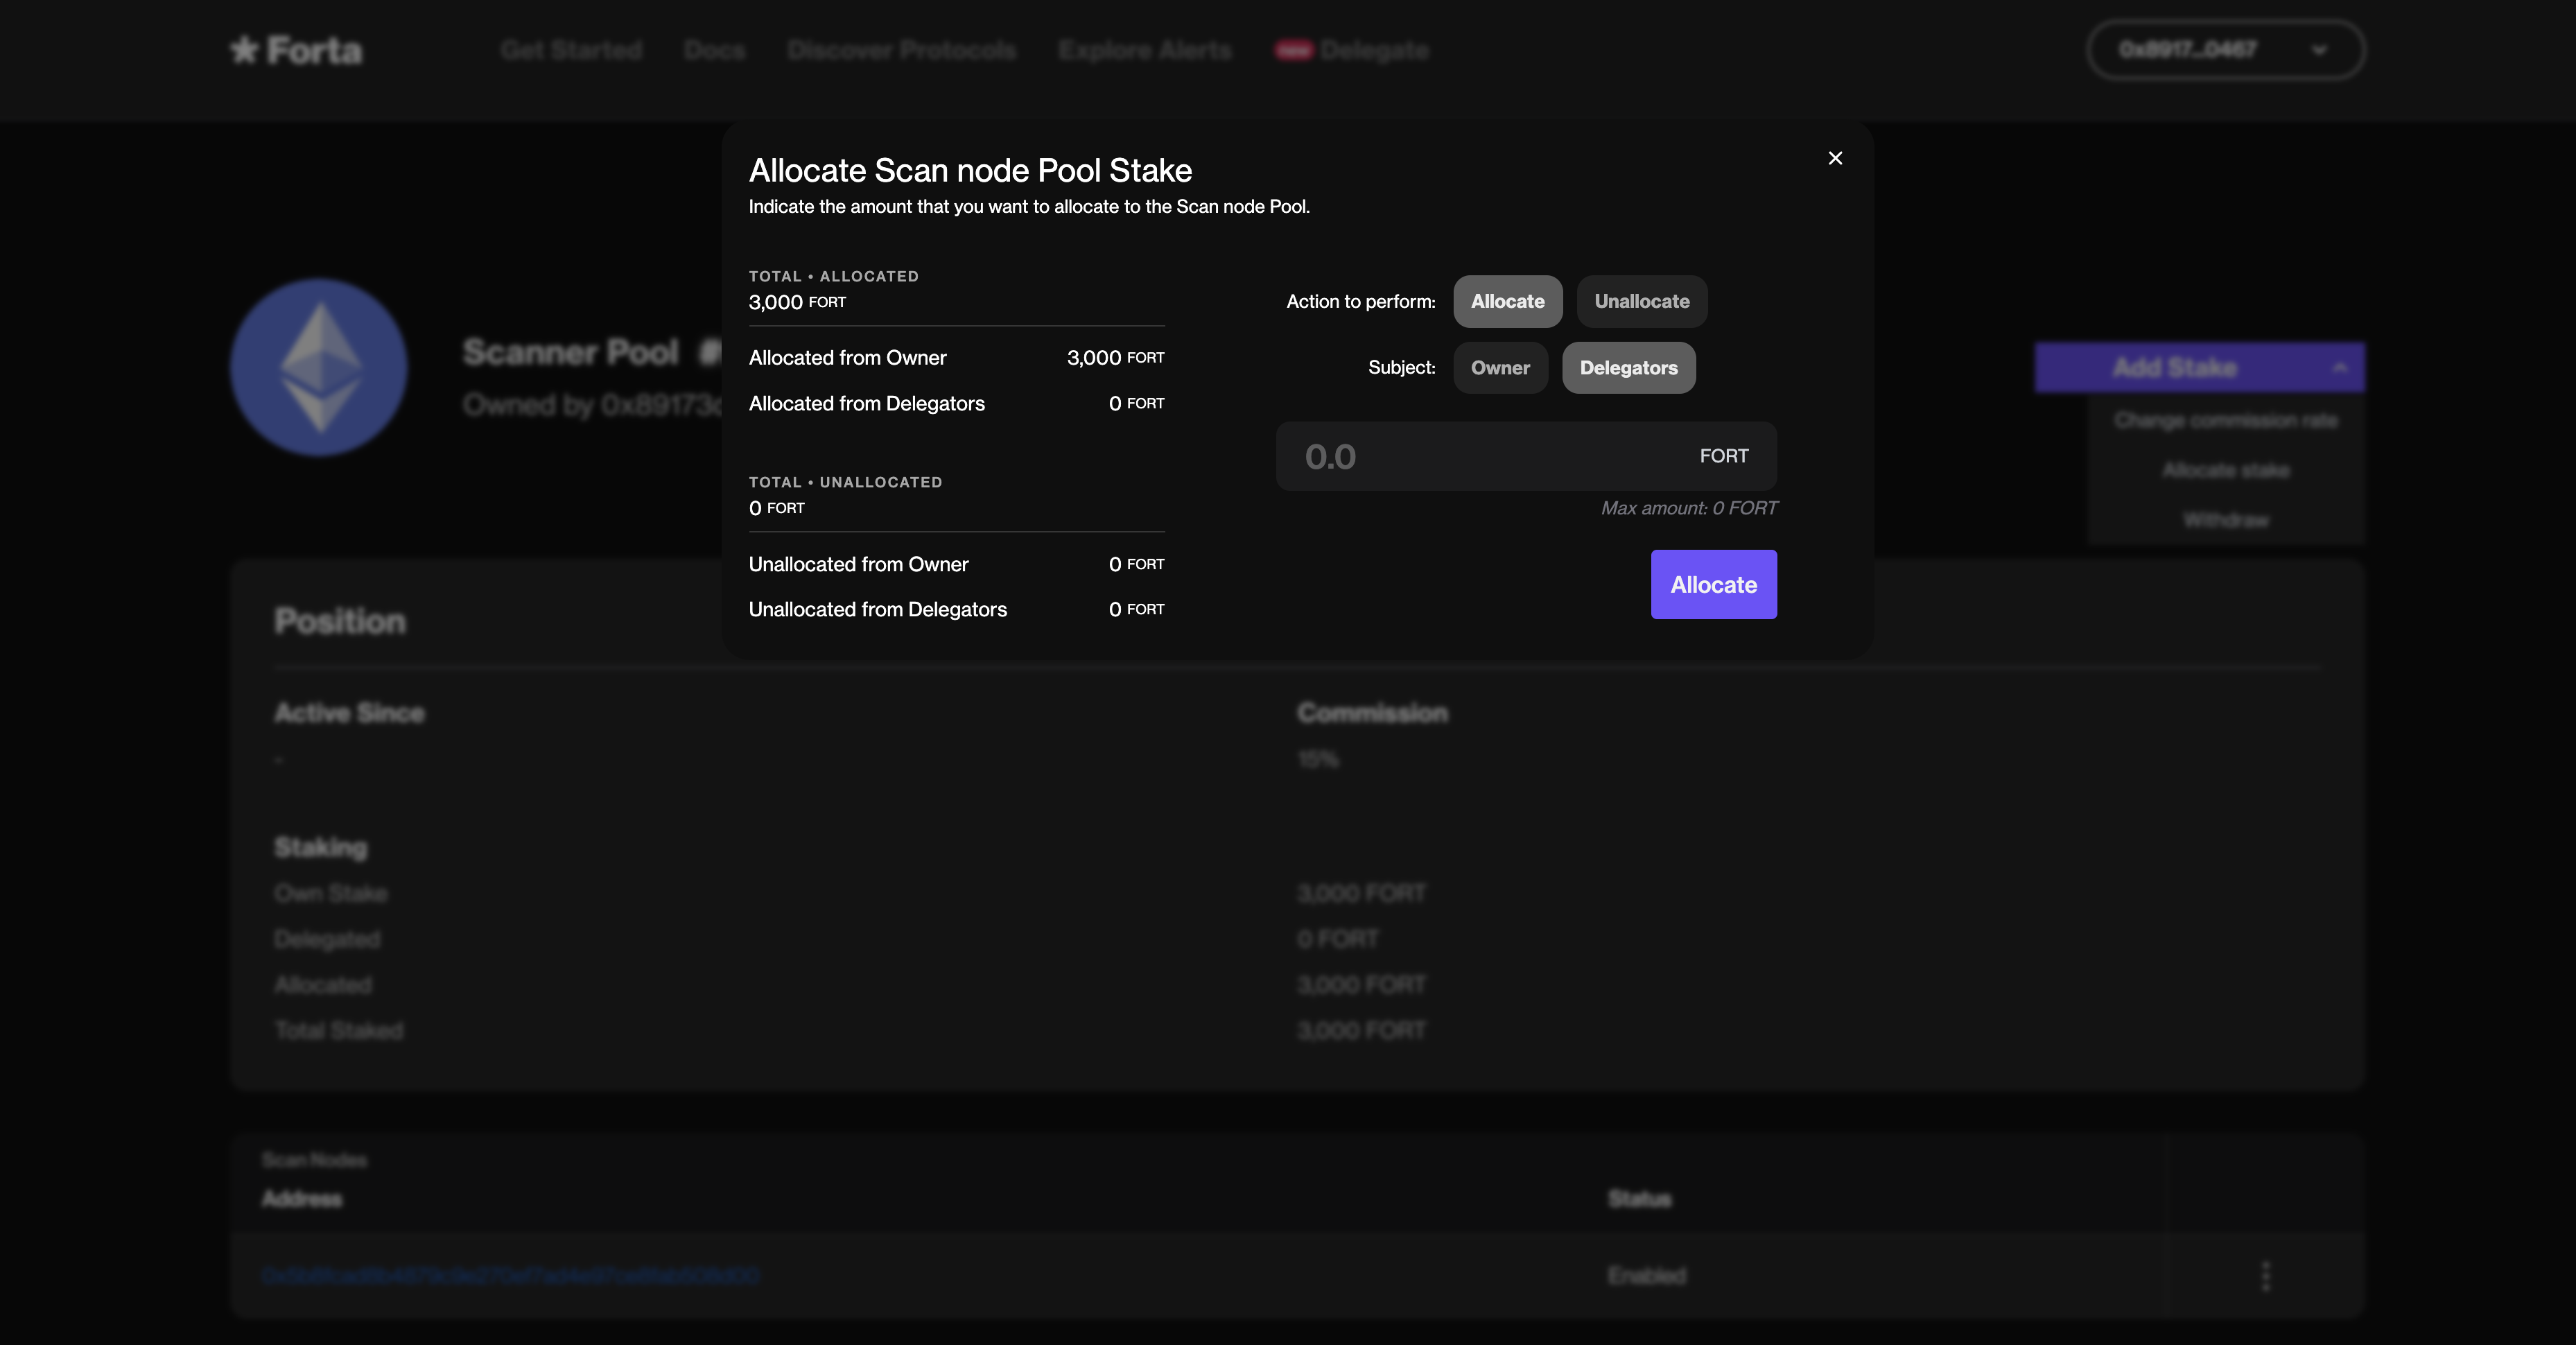Choose Delegators as the subject
Viewport: 2576px width, 1345px height.
point(1628,368)
